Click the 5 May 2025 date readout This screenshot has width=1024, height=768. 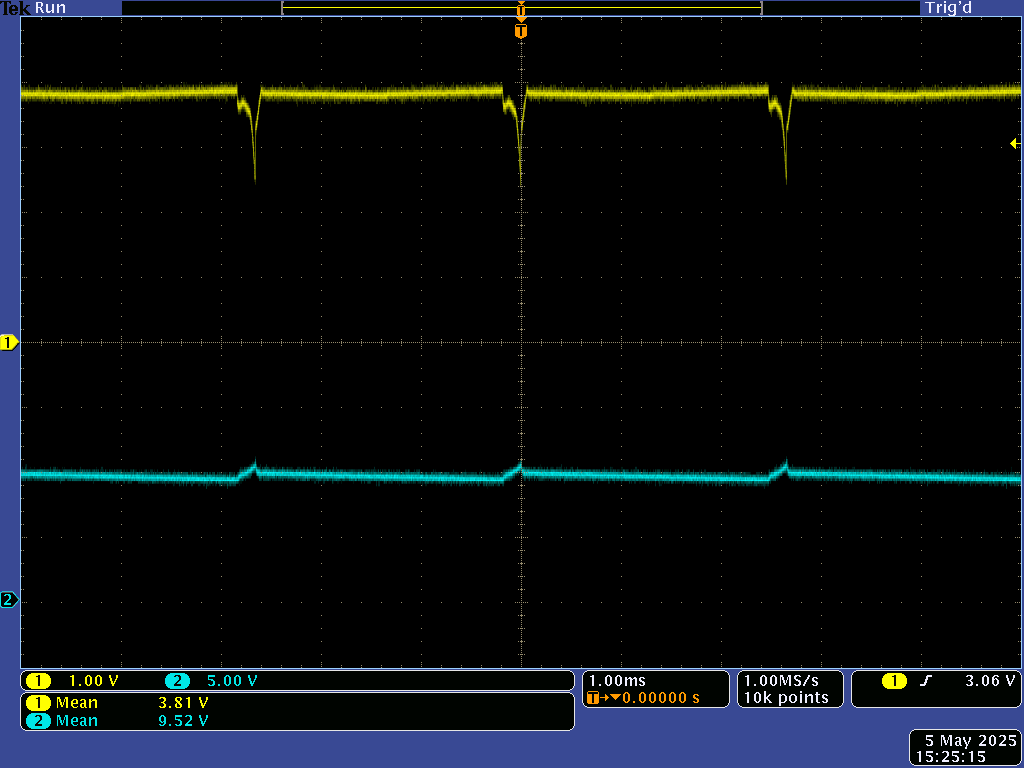pyautogui.click(x=970, y=741)
